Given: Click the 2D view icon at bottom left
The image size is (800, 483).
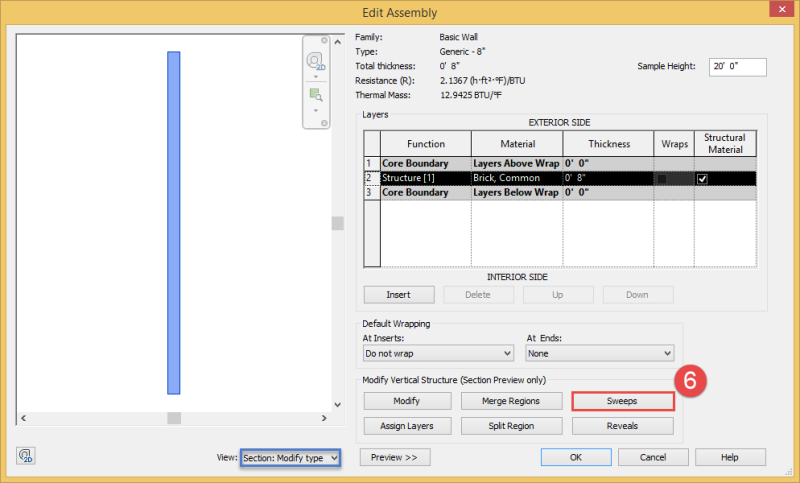Looking at the screenshot, I should click(x=27, y=457).
